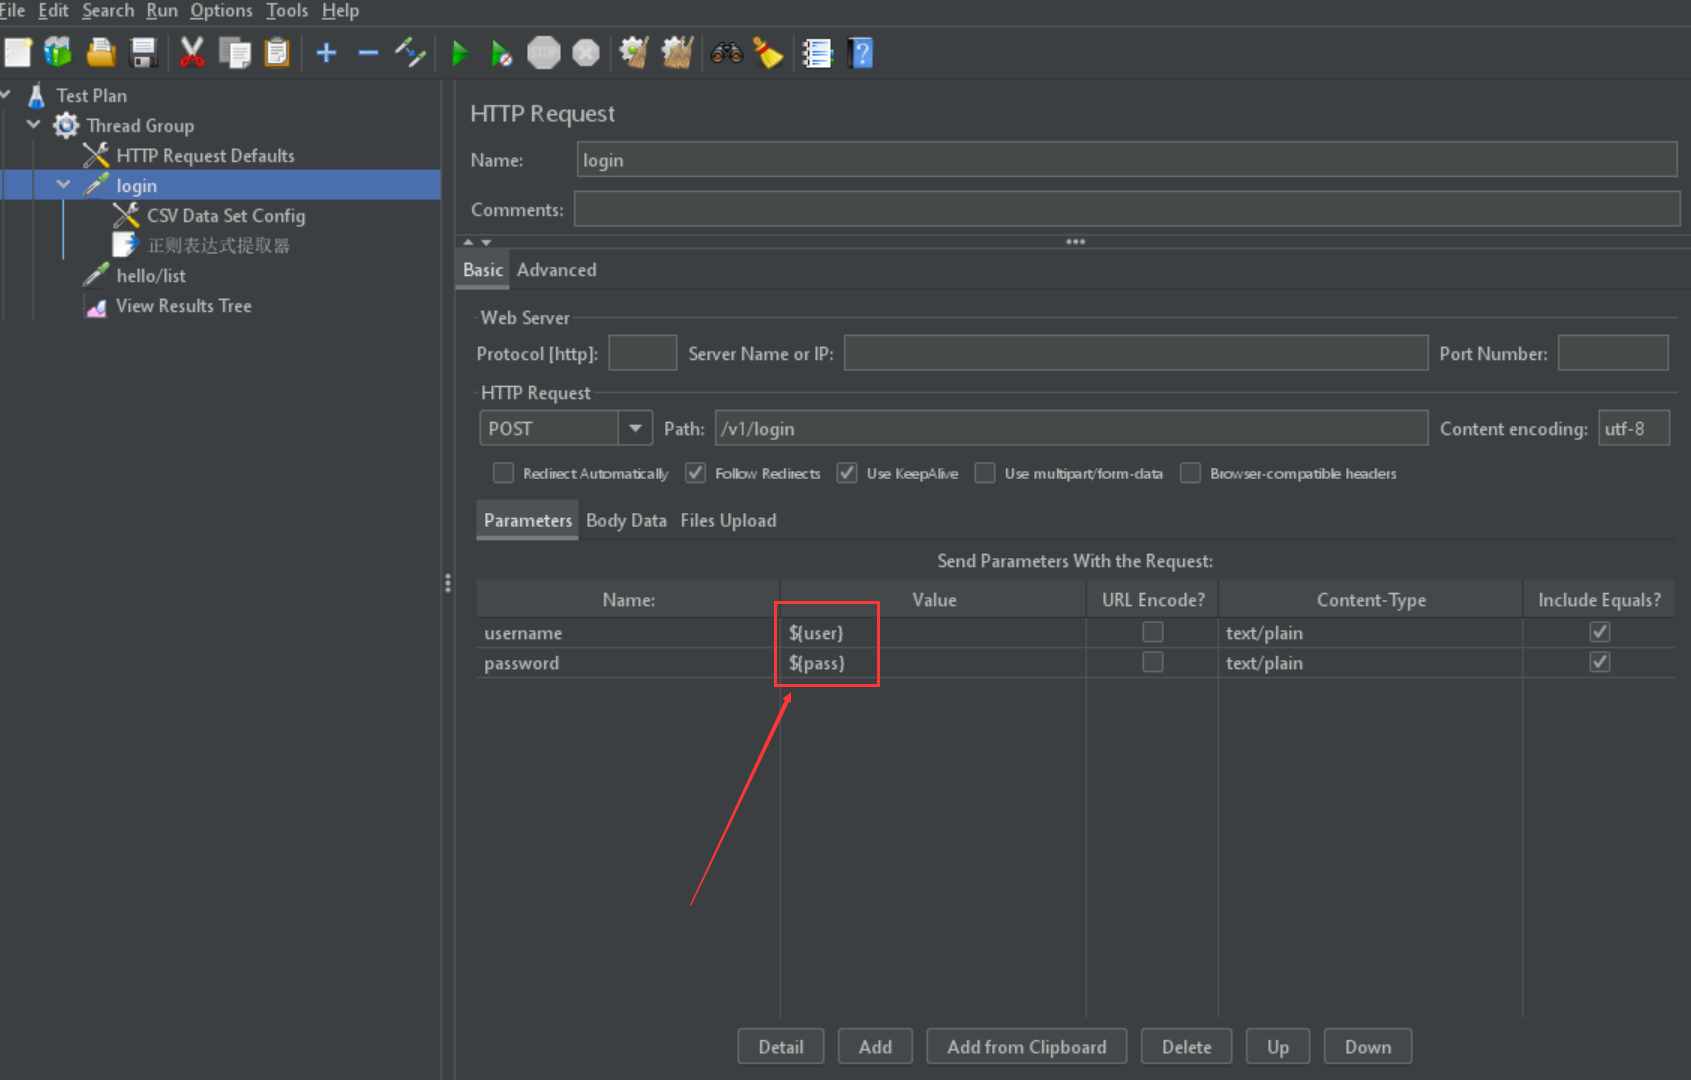Start the test with green play icon
Viewport: 1691px width, 1080px height.
460,53
